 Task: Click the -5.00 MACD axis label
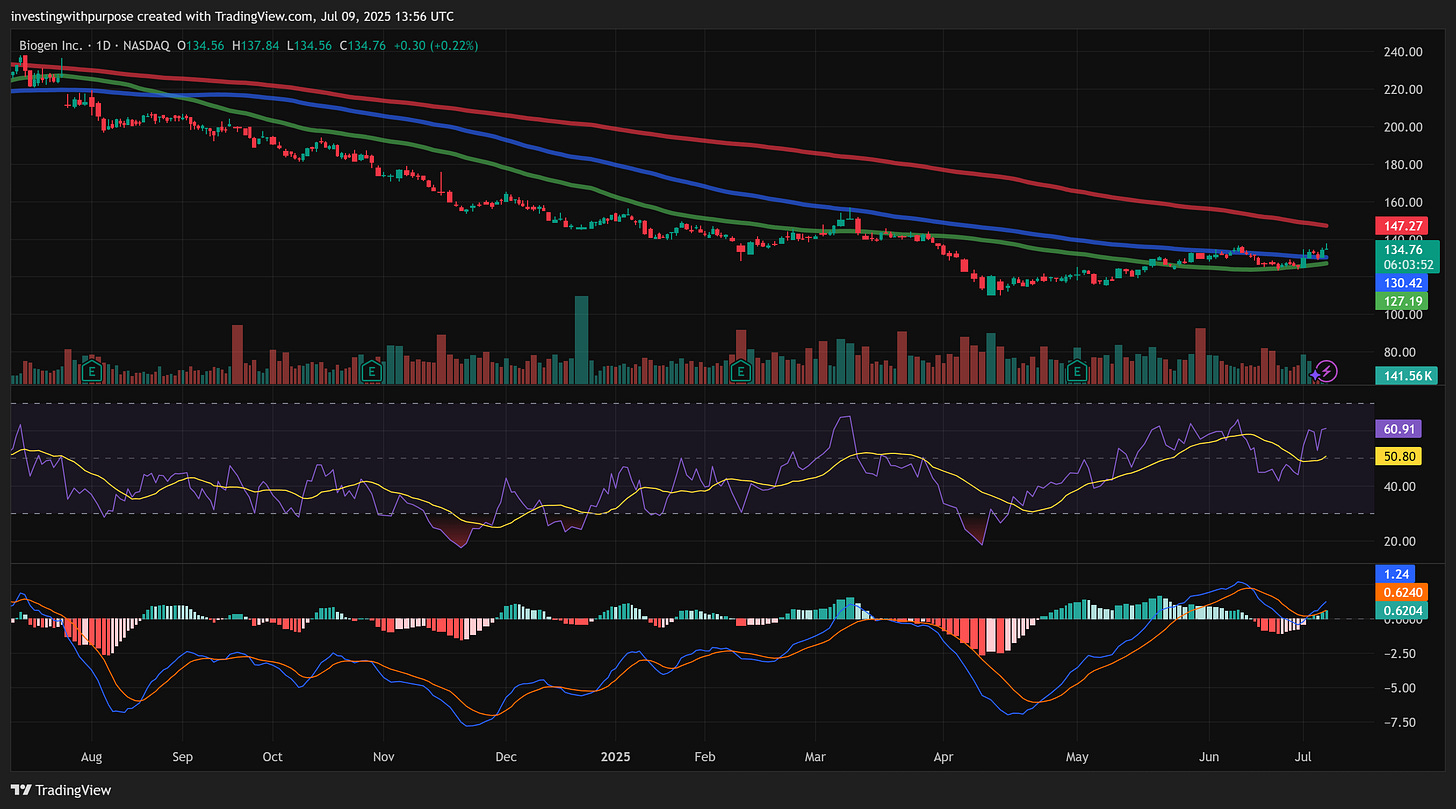click(1401, 688)
